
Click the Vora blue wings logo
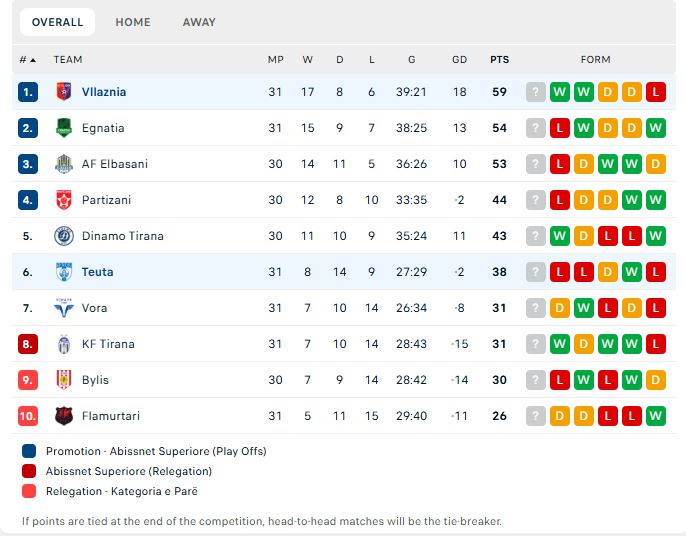pos(64,308)
